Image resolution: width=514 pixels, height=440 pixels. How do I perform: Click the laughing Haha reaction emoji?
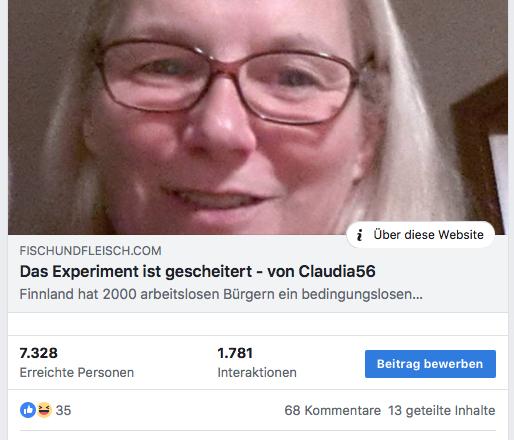tap(44, 410)
